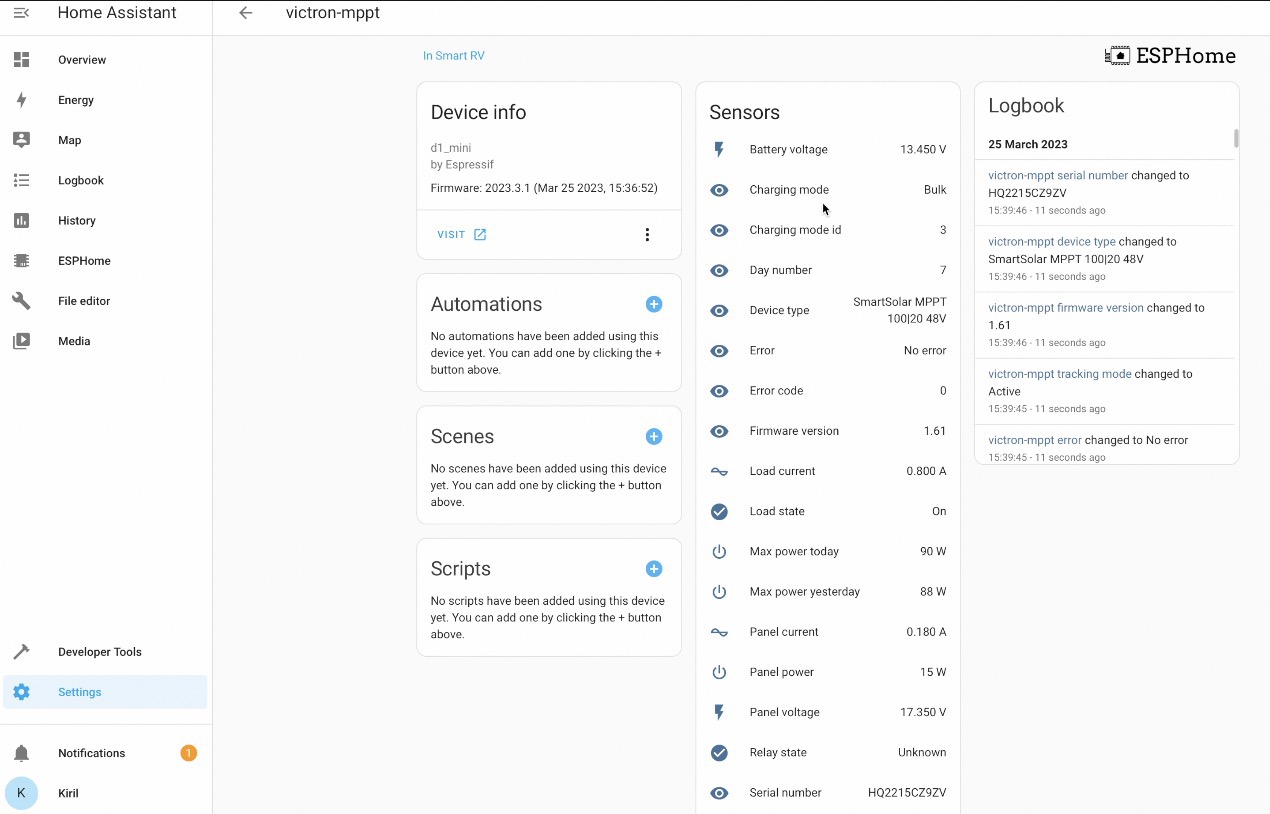Click the power icon beside Panel power
Image resolution: width=1270 pixels, height=814 pixels.
point(719,672)
